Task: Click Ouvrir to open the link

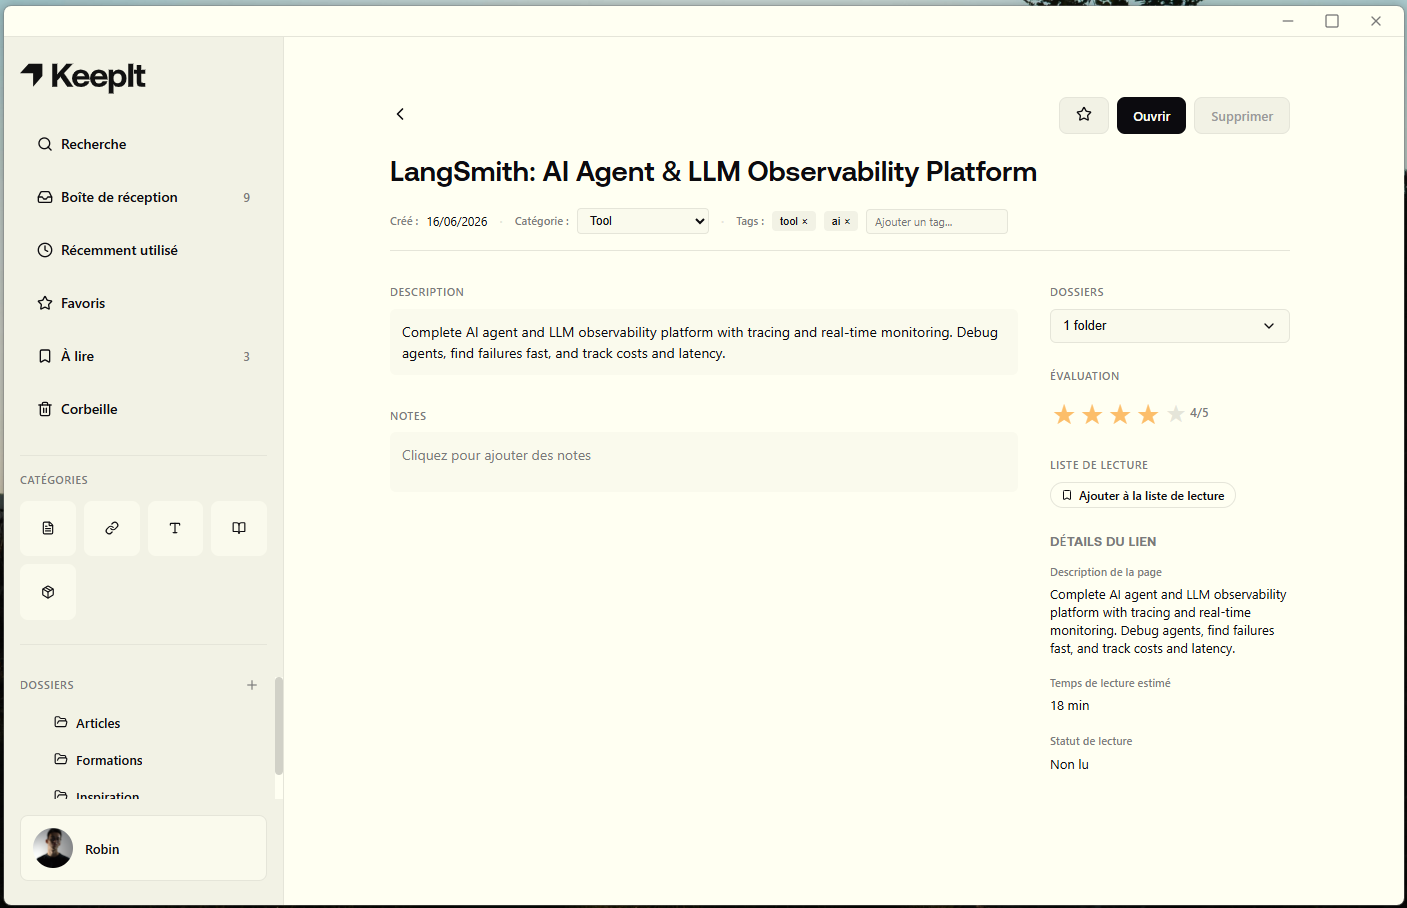Action: pos(1151,116)
